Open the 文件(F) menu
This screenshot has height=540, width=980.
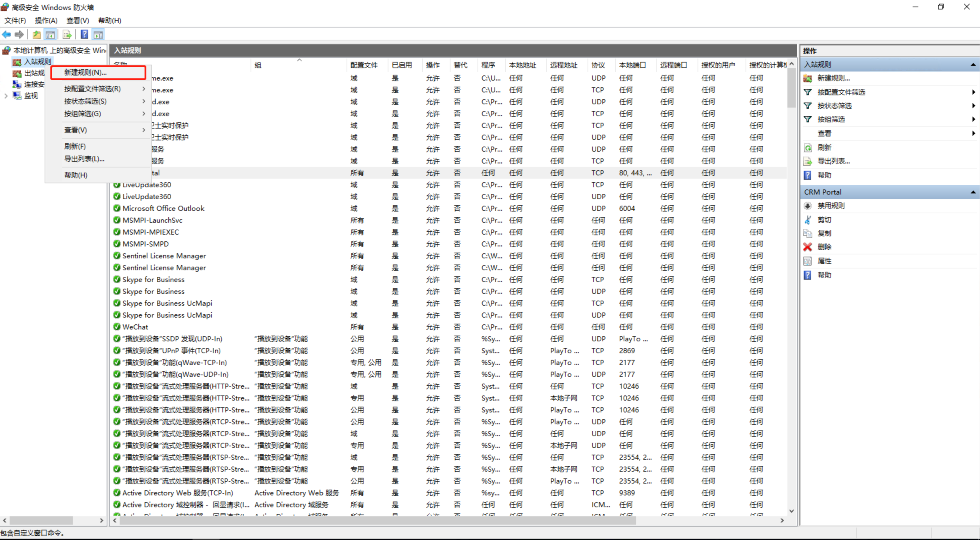click(15, 21)
